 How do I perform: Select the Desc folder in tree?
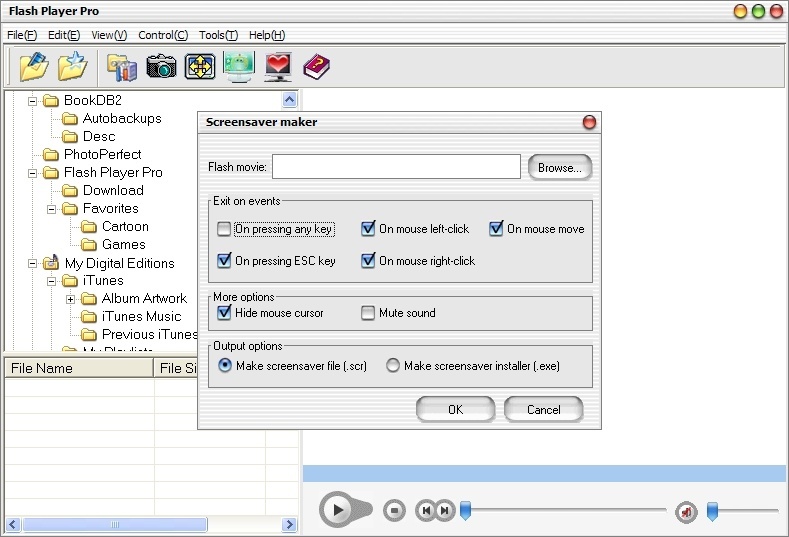pos(99,137)
